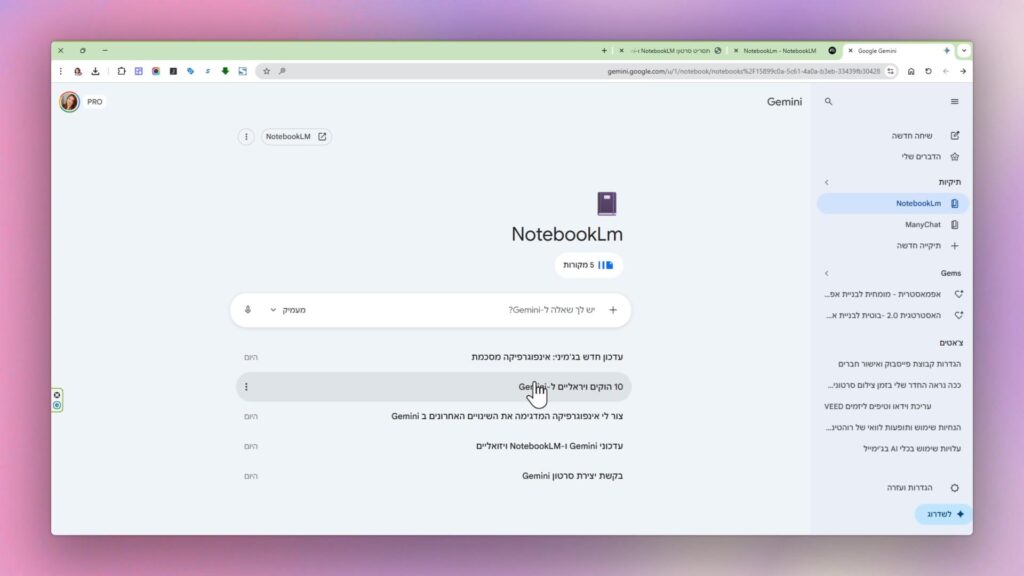Open the מעמיק model mode dropdown
1024x576 pixels.
(x=288, y=310)
